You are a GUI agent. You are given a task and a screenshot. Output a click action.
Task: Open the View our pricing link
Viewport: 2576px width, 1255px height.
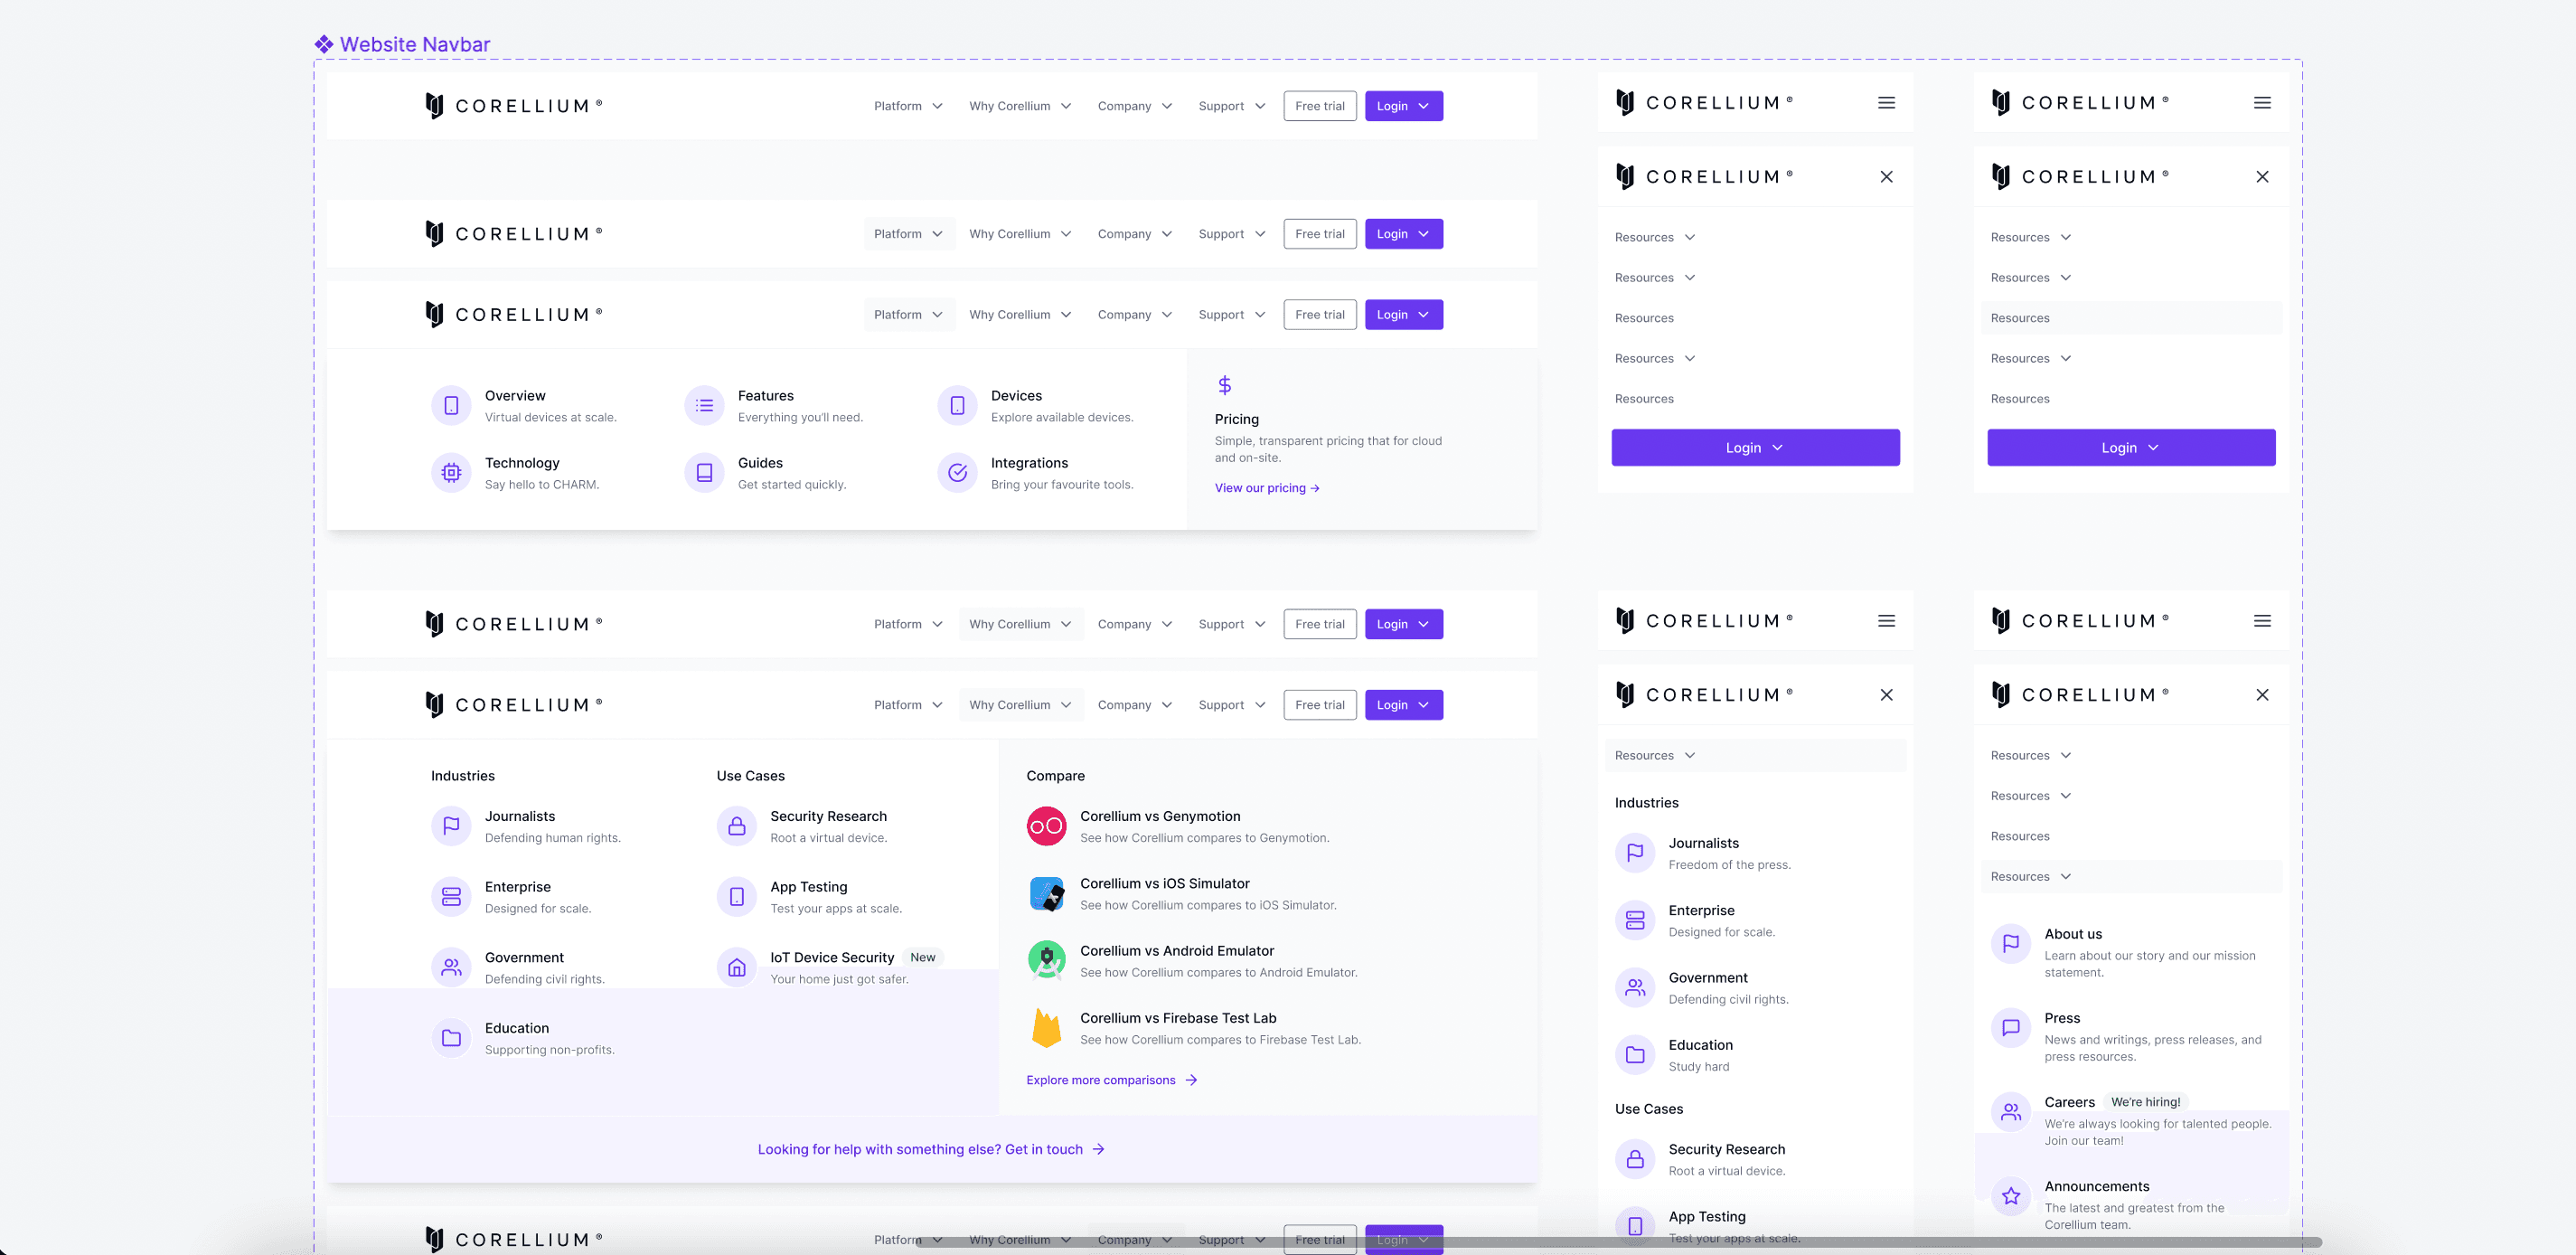click(x=1267, y=488)
